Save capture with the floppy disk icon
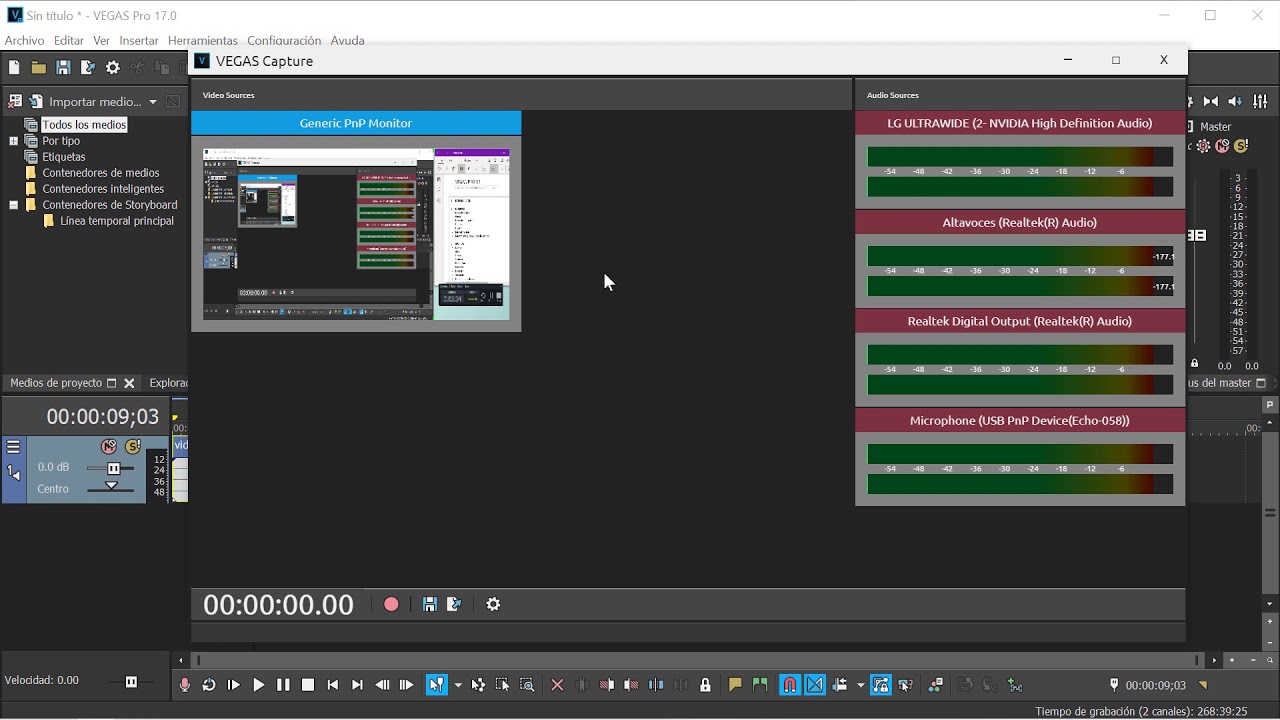This screenshot has width=1280, height=720. (x=430, y=604)
